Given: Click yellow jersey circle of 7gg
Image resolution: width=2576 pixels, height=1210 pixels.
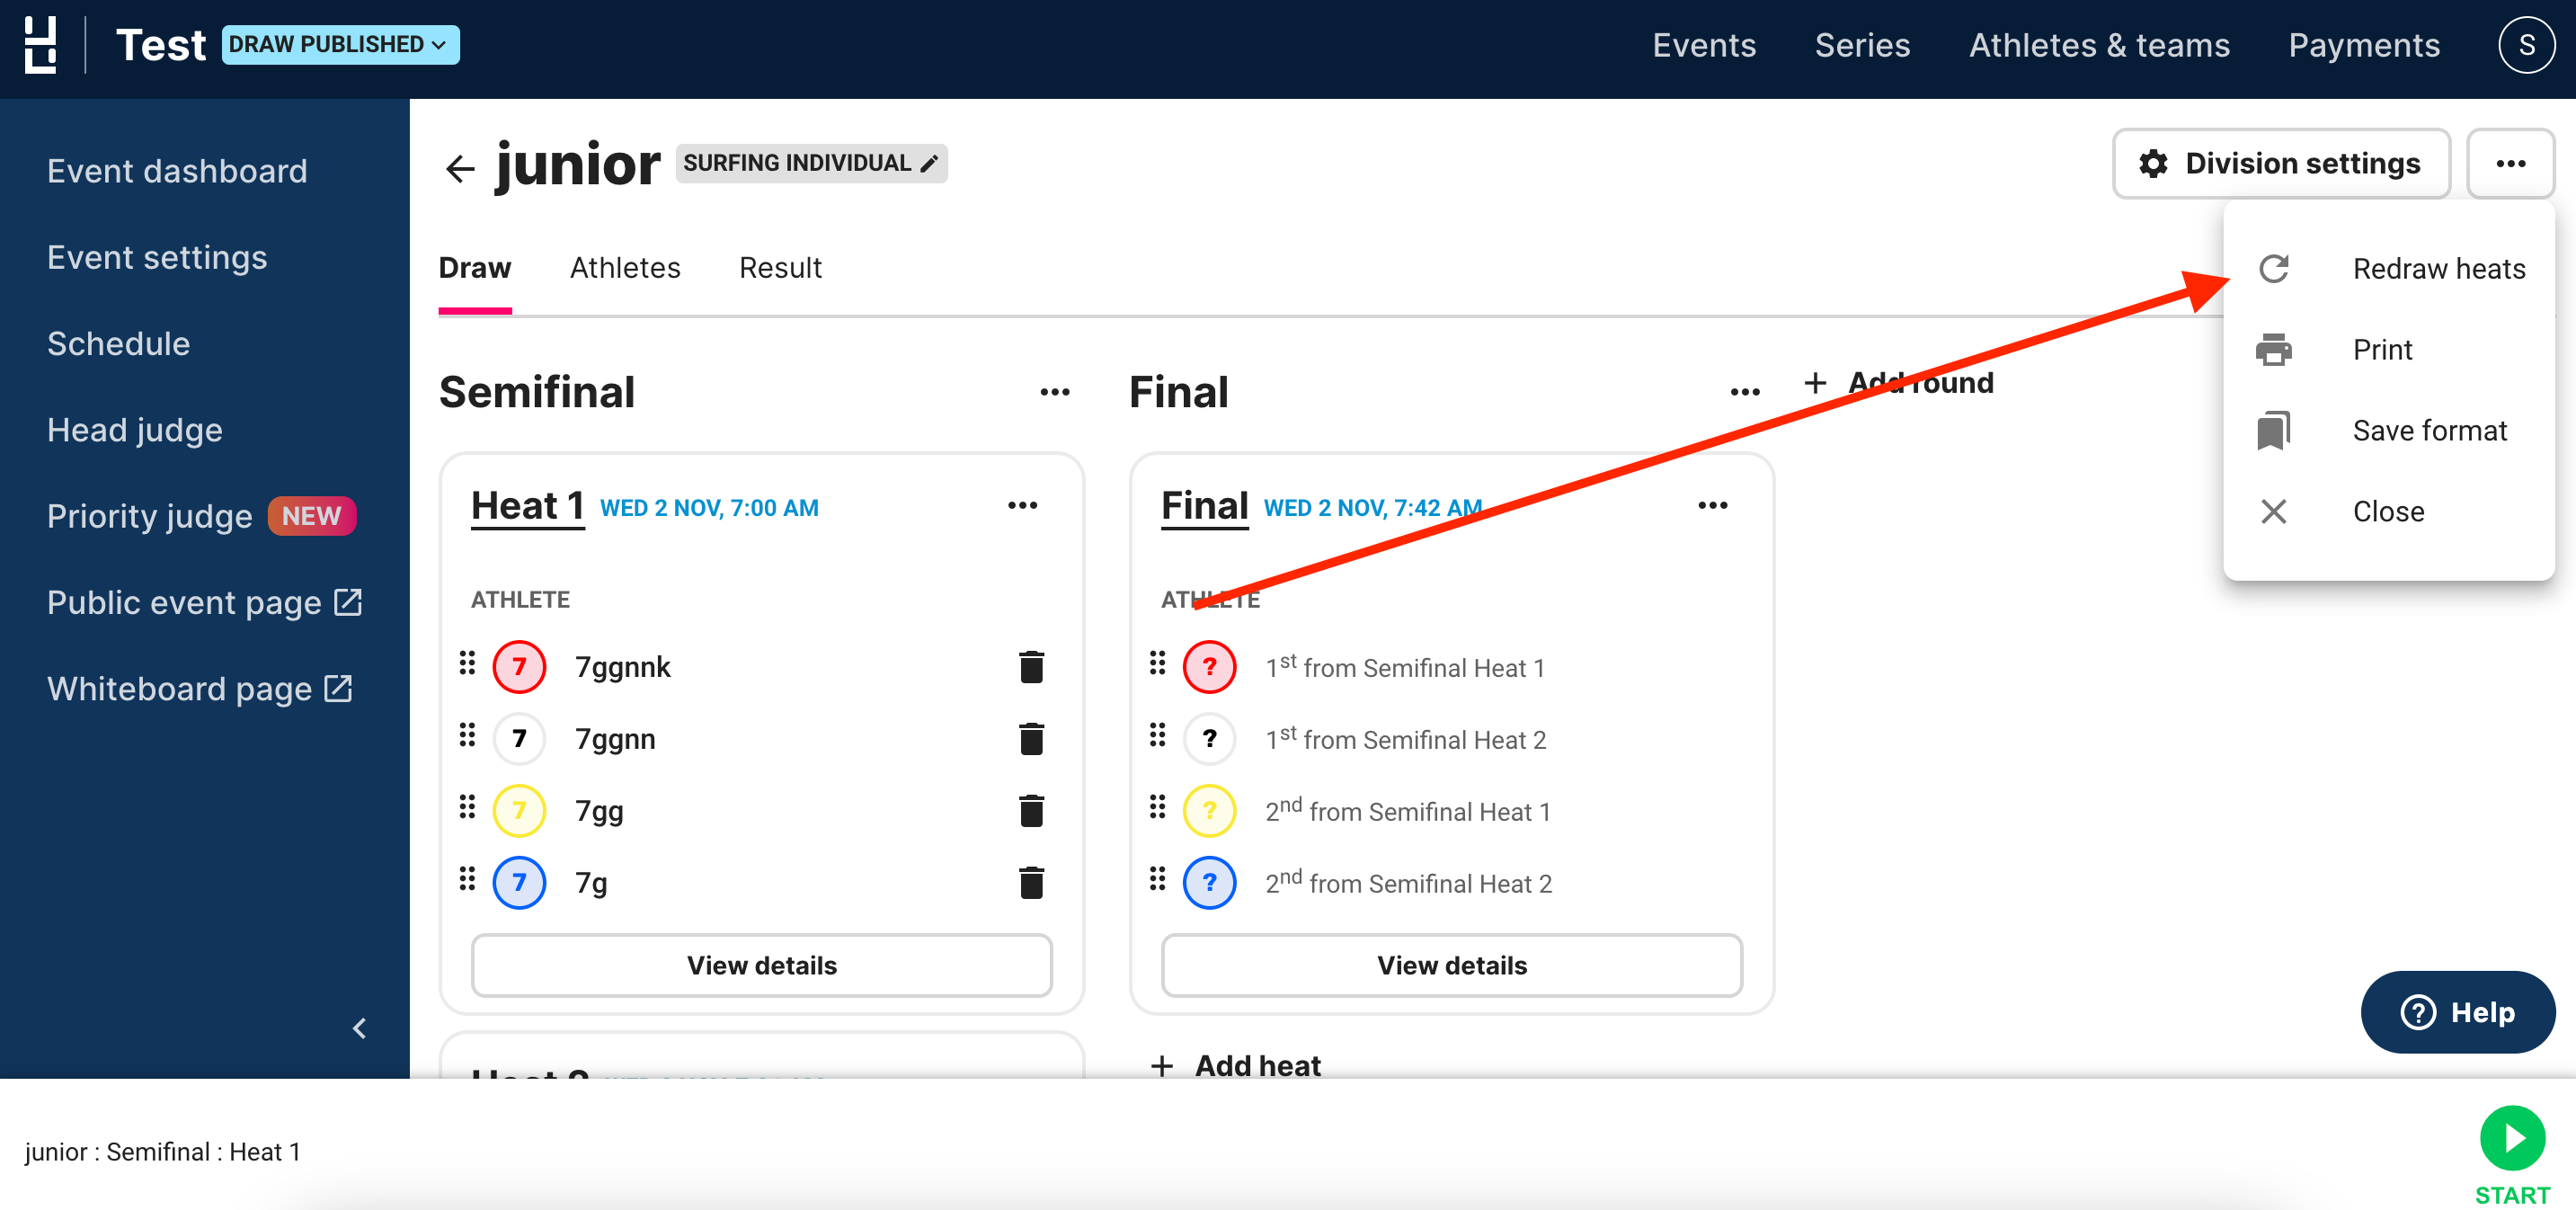Looking at the screenshot, I should click(519, 811).
